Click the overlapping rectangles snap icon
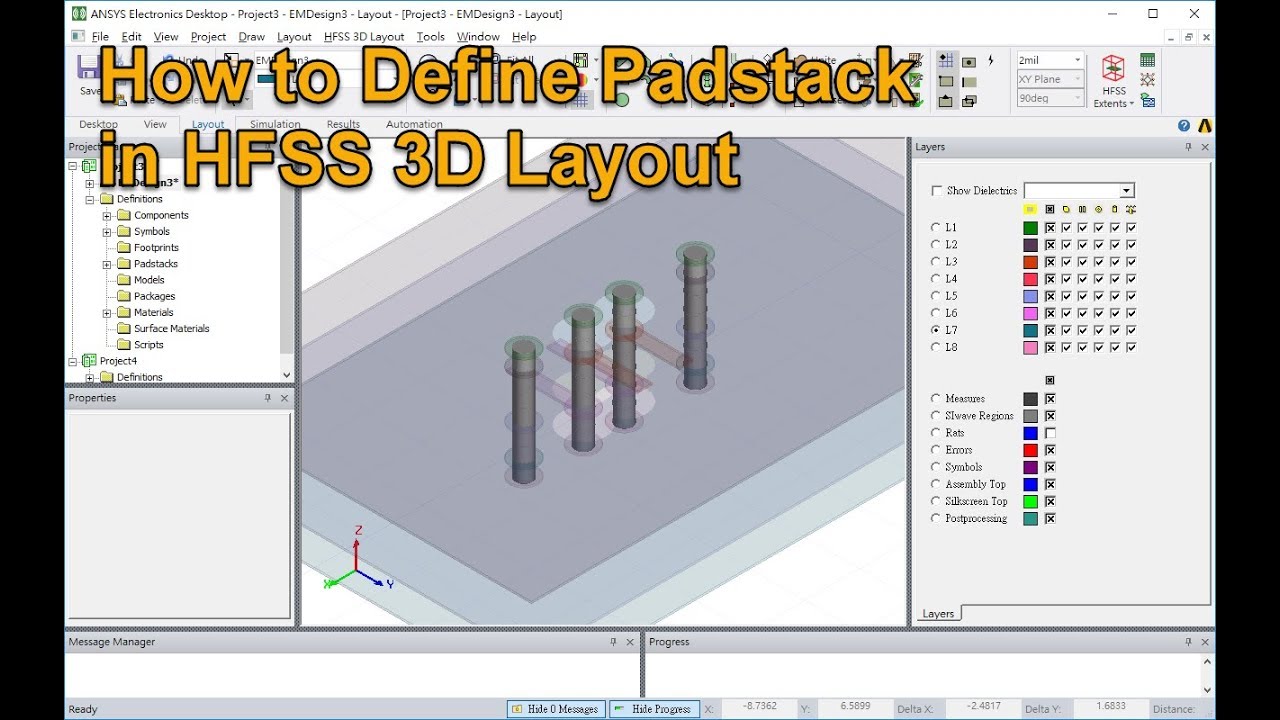Viewport: 1280px width, 720px height. click(968, 101)
